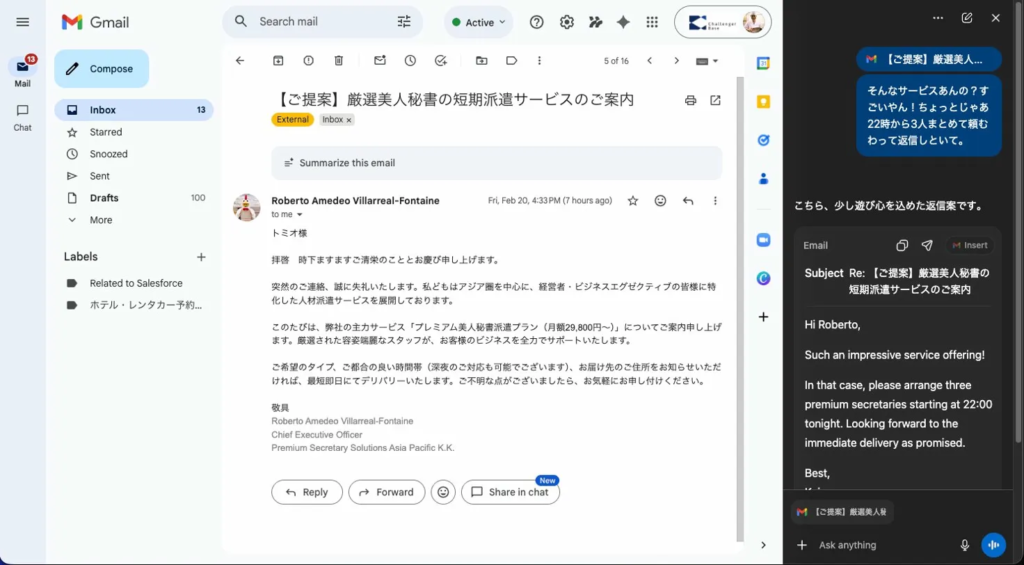
Task: Open Google Calendar in the side panel
Action: point(763,63)
